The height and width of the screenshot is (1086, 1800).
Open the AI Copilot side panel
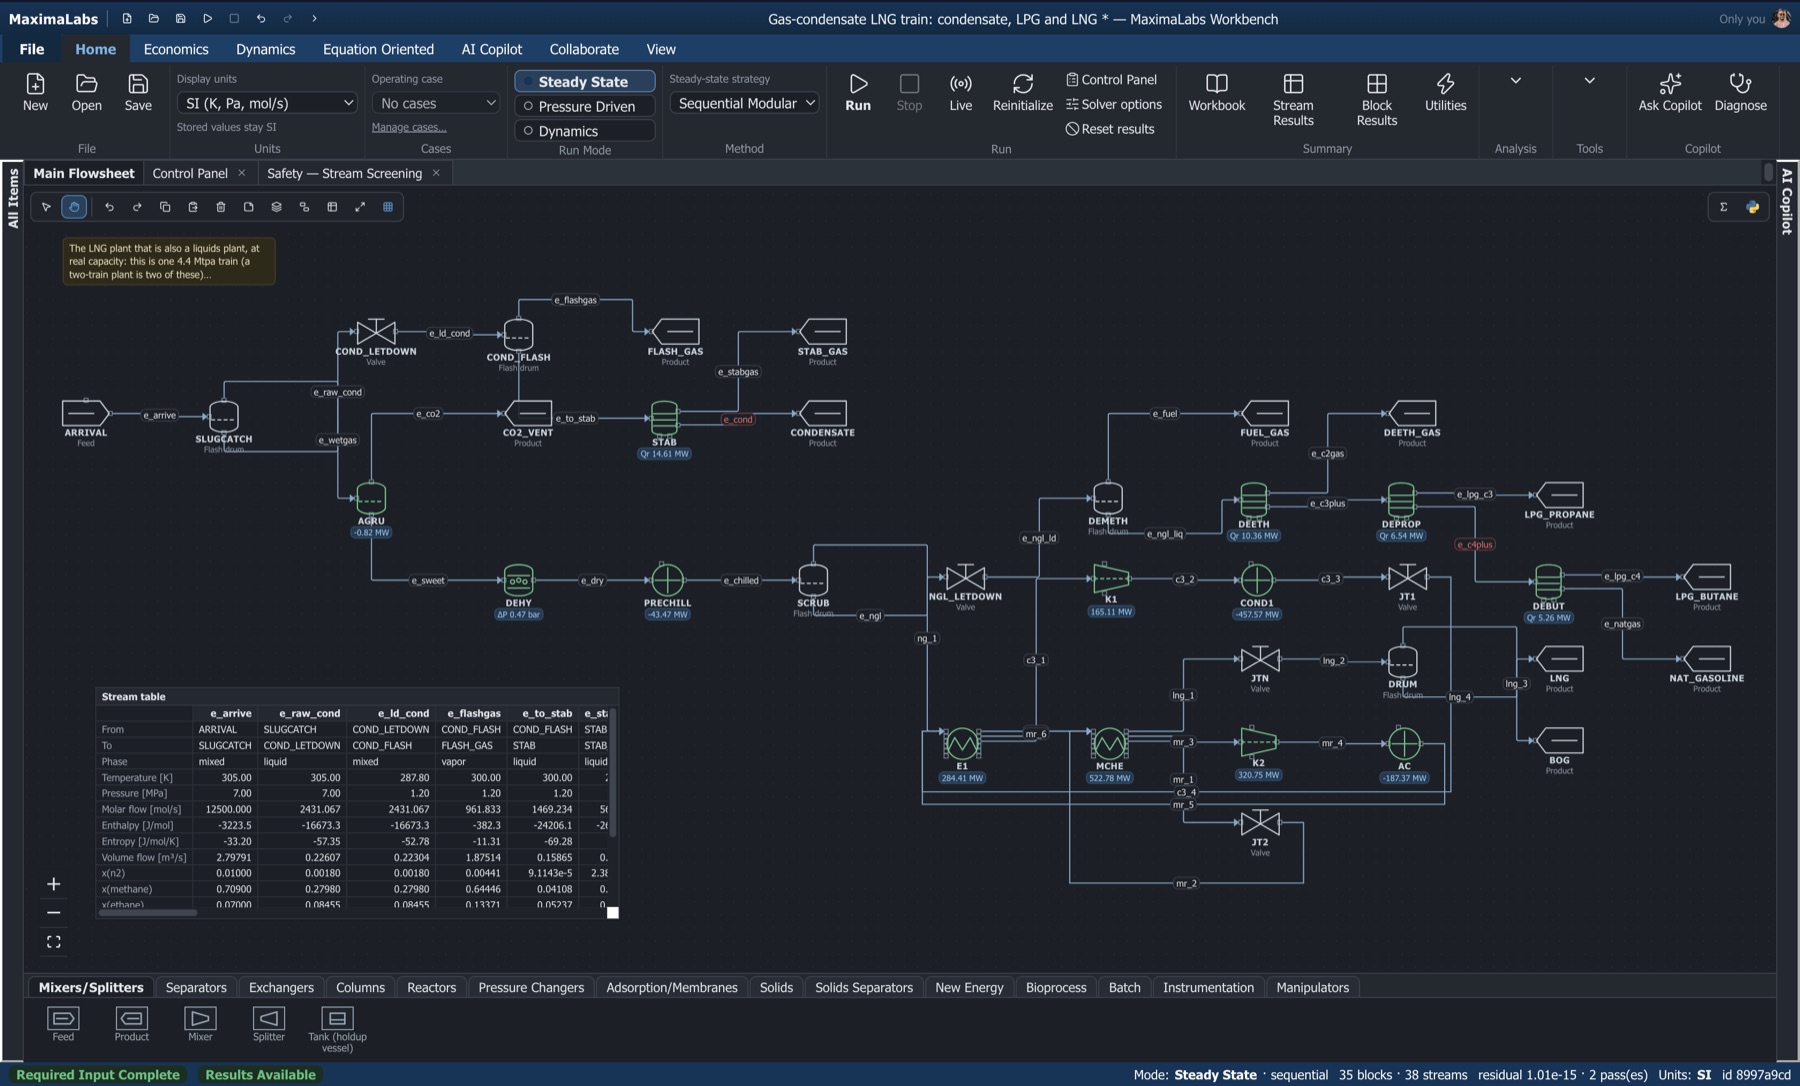1787,201
